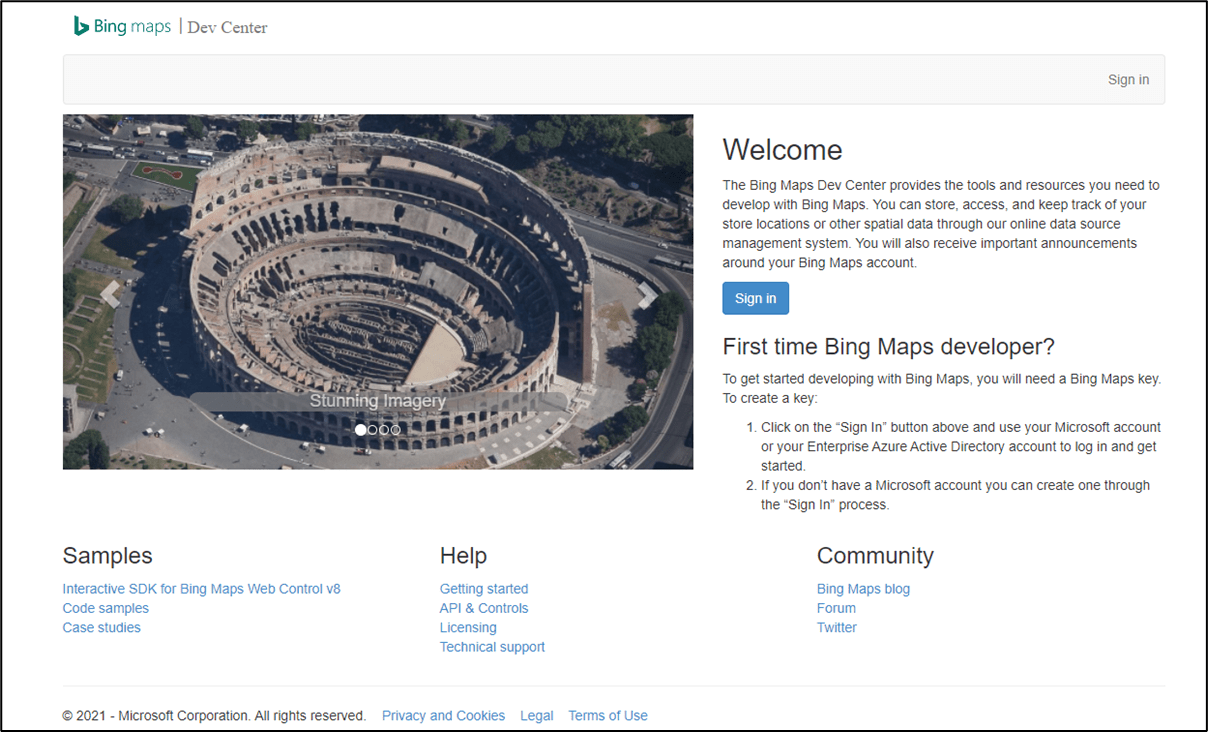
Task: Click the Stunning Imagery caption
Action: (x=378, y=401)
